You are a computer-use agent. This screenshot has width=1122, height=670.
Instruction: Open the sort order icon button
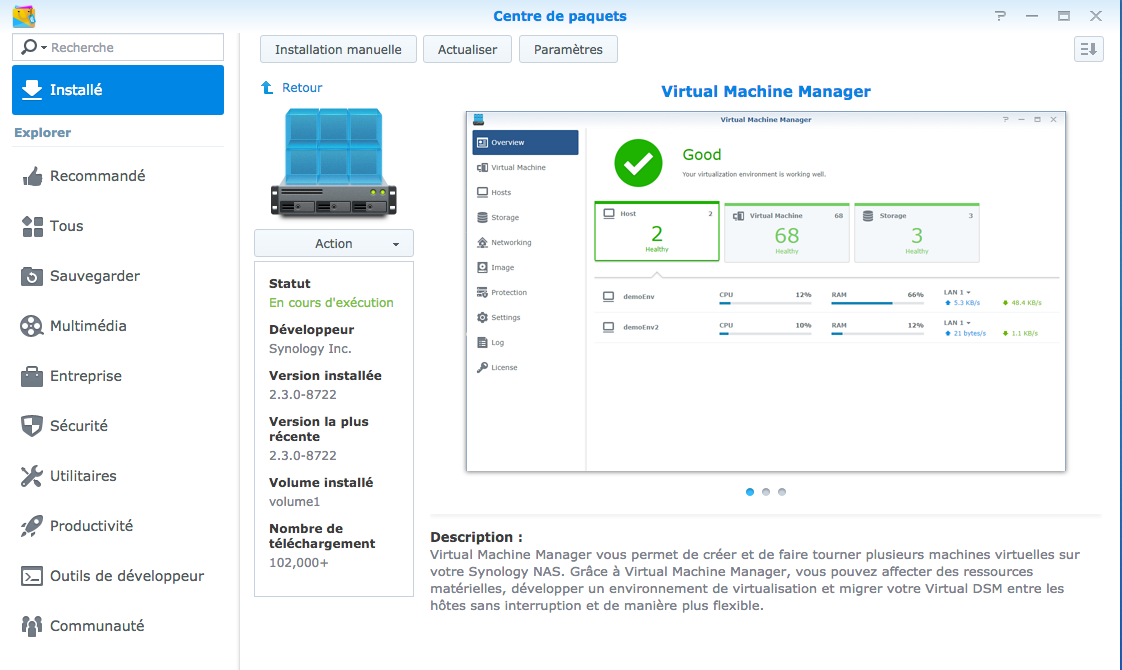pos(1088,49)
